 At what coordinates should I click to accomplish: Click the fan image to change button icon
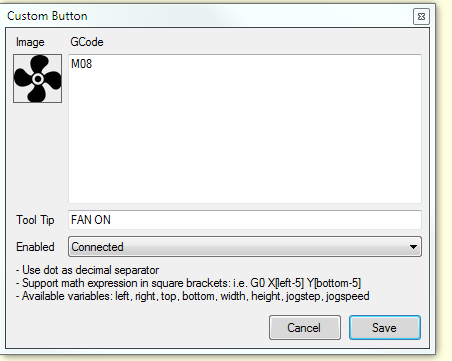tap(37, 79)
